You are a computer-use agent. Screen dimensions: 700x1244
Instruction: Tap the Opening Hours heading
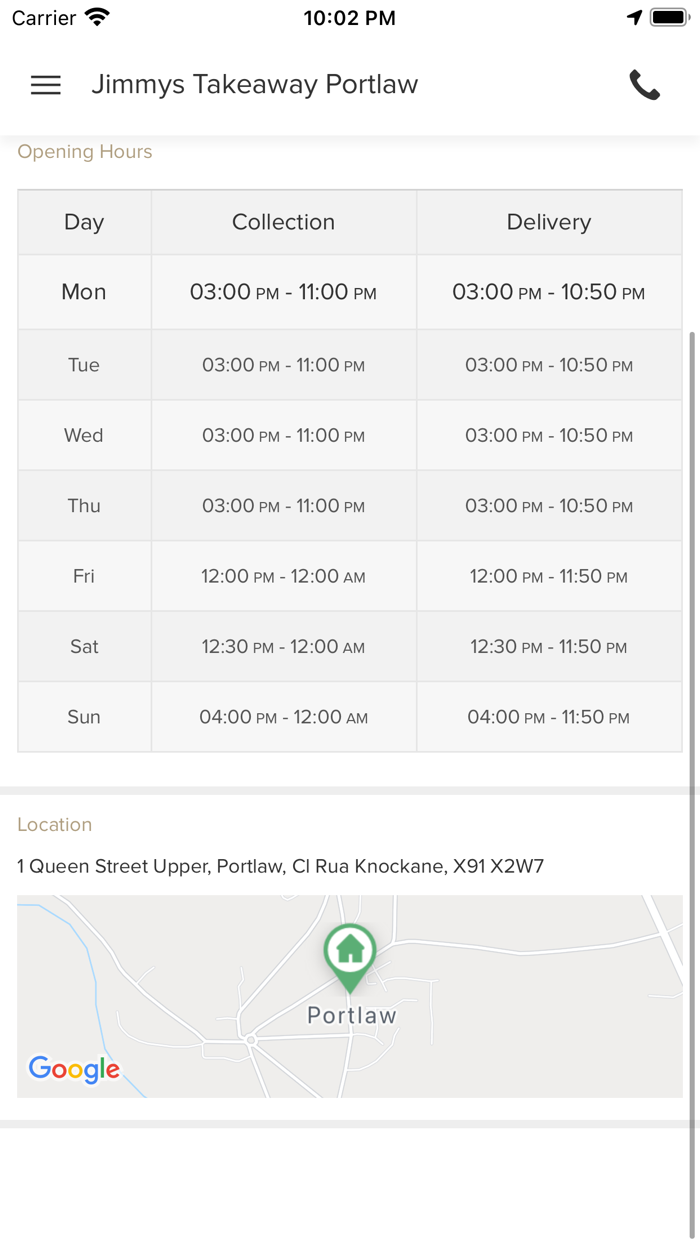click(85, 152)
